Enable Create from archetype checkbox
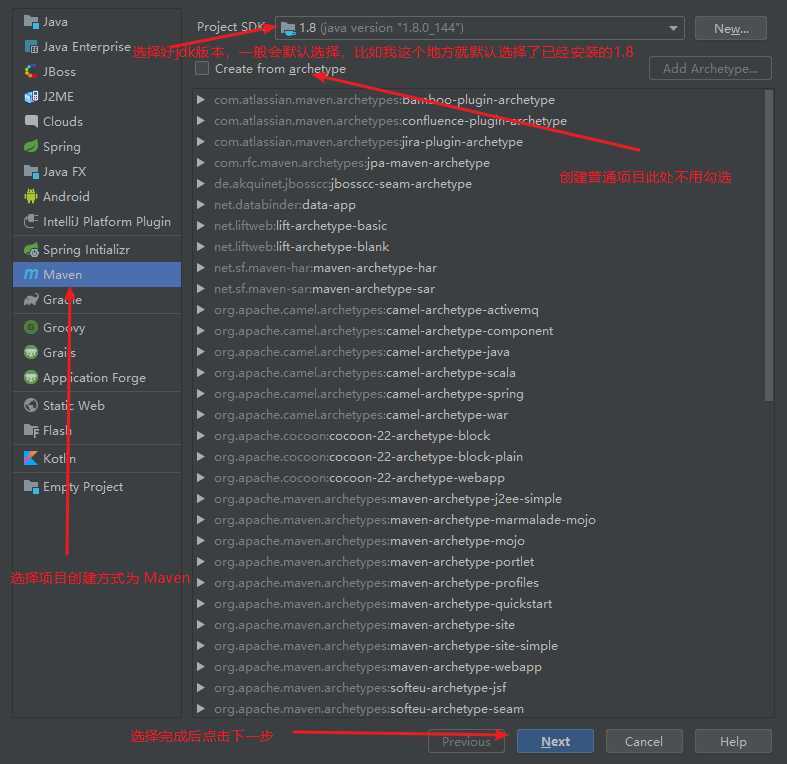This screenshot has width=787, height=764. point(202,68)
